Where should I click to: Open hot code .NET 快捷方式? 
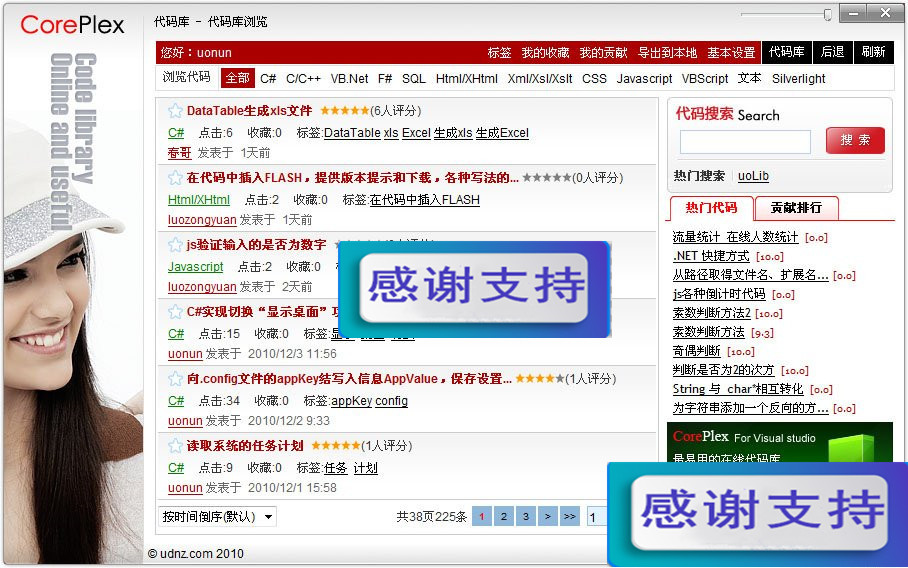point(711,256)
